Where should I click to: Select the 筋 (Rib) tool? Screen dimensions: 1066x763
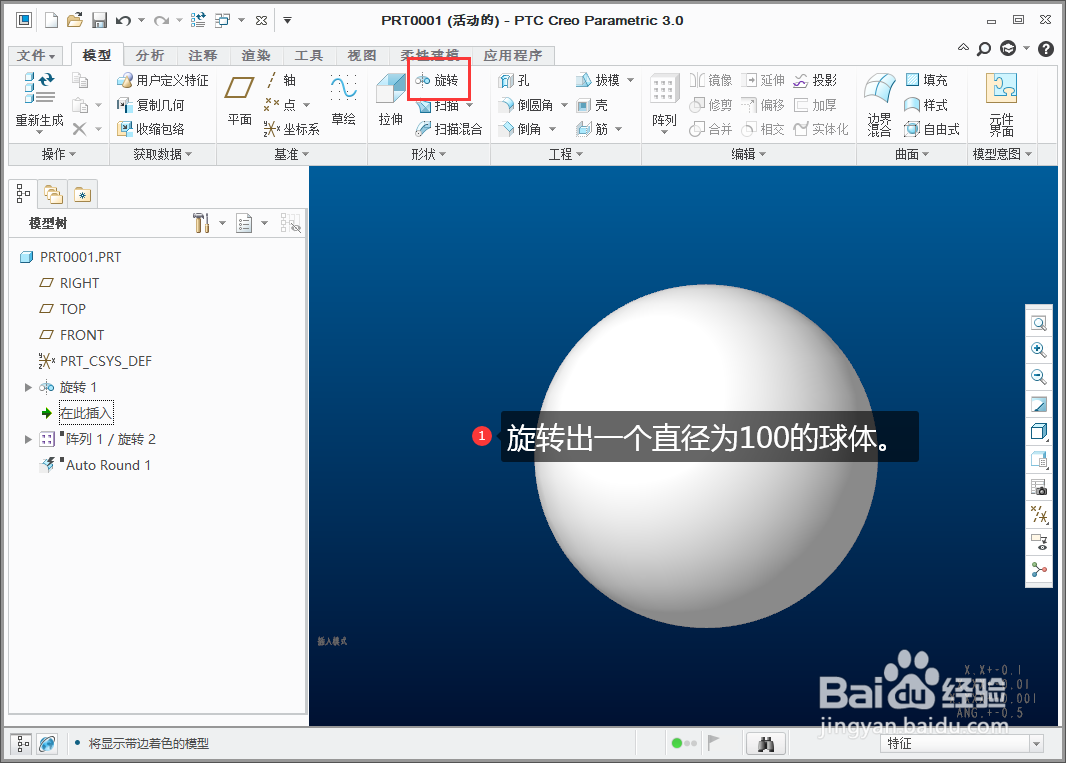(591, 129)
